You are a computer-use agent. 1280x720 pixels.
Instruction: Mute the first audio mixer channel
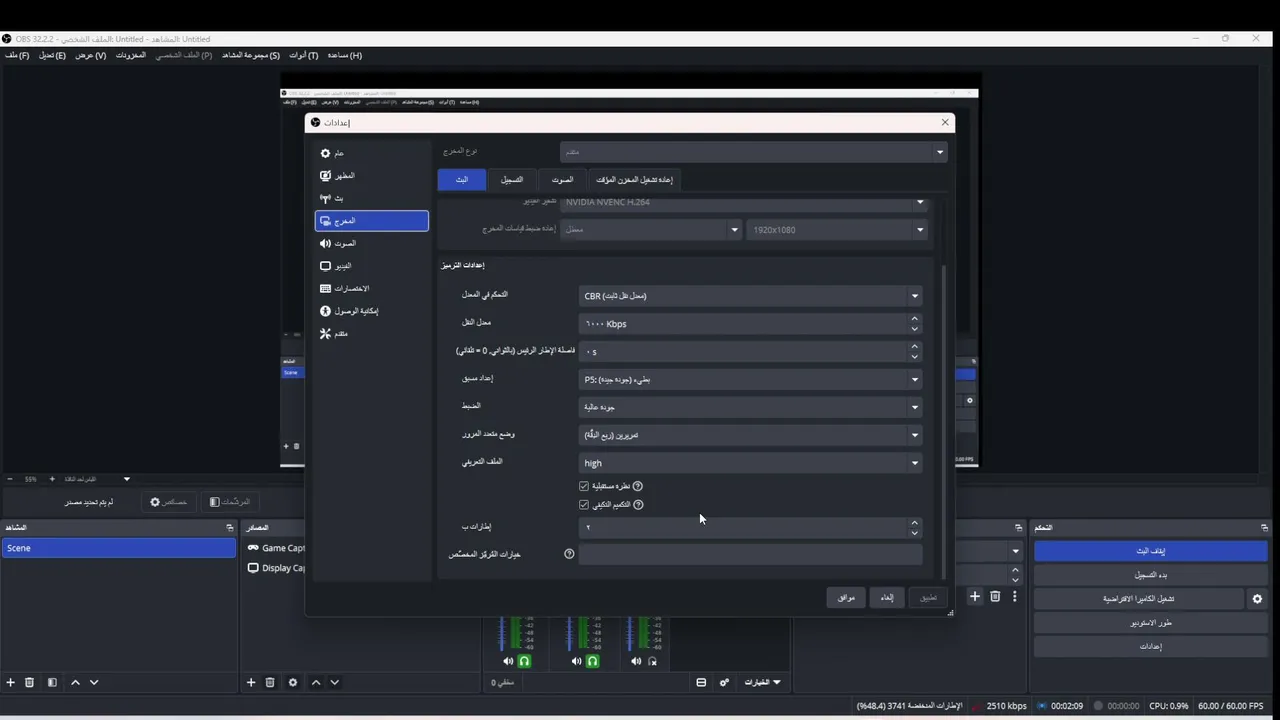[508, 661]
